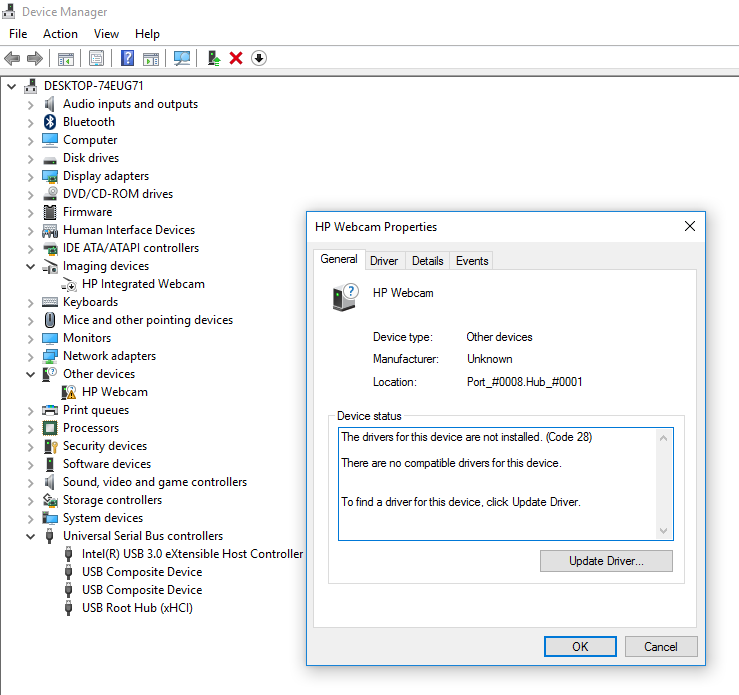Click the red X Uninstall device icon
The height and width of the screenshot is (695, 739).
click(236, 58)
